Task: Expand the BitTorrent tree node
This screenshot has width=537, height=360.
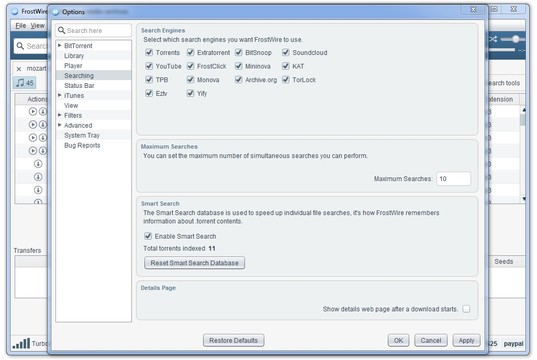Action: click(60, 45)
